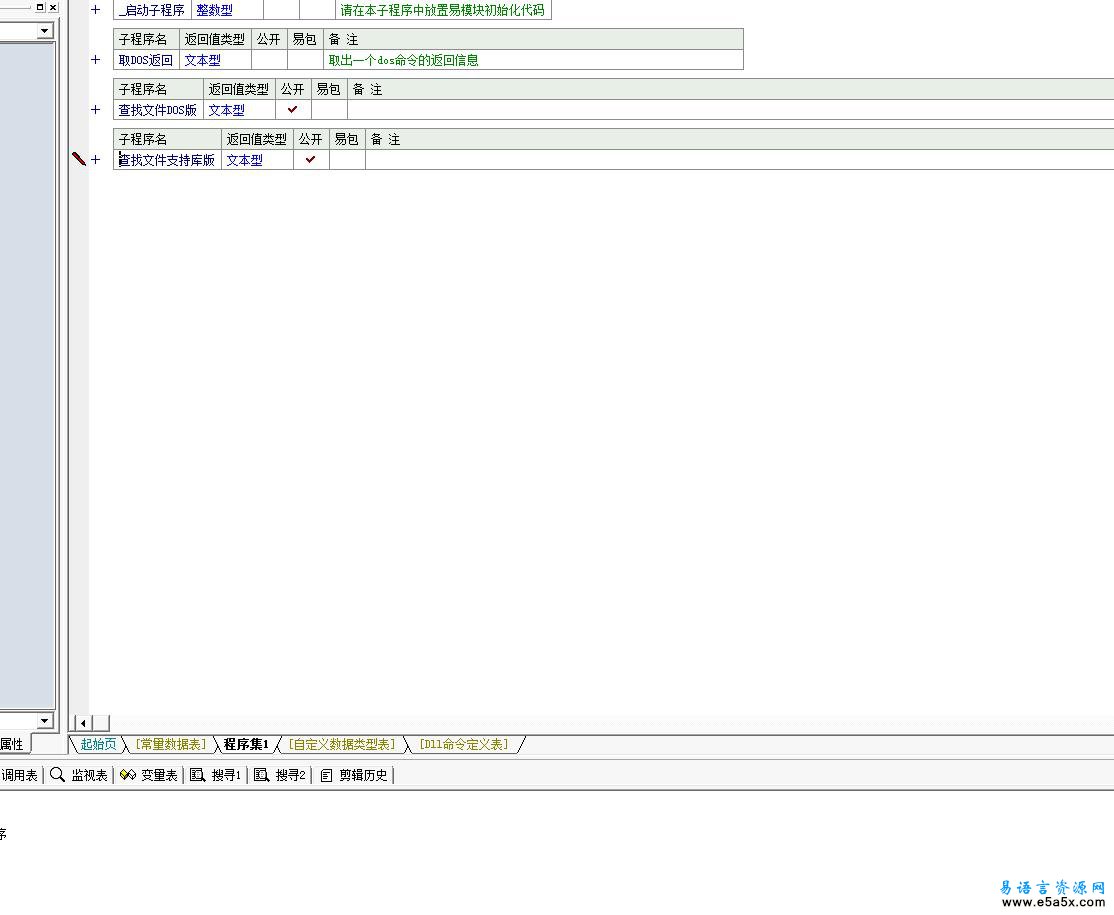This screenshot has height=915, width=1114.
Task: Click the 搜寻2 search results icon
Action: [261, 775]
